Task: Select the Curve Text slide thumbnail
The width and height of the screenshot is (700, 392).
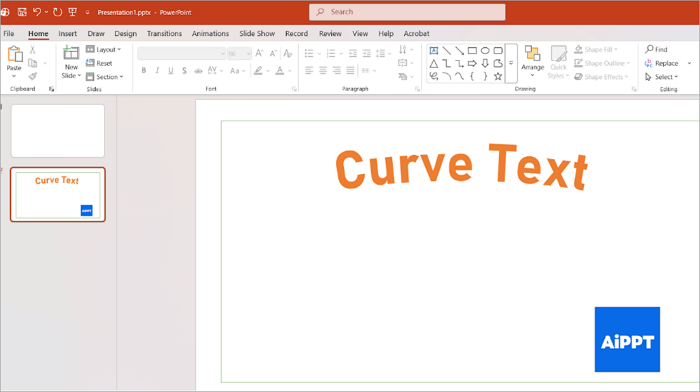Action: pos(58,194)
